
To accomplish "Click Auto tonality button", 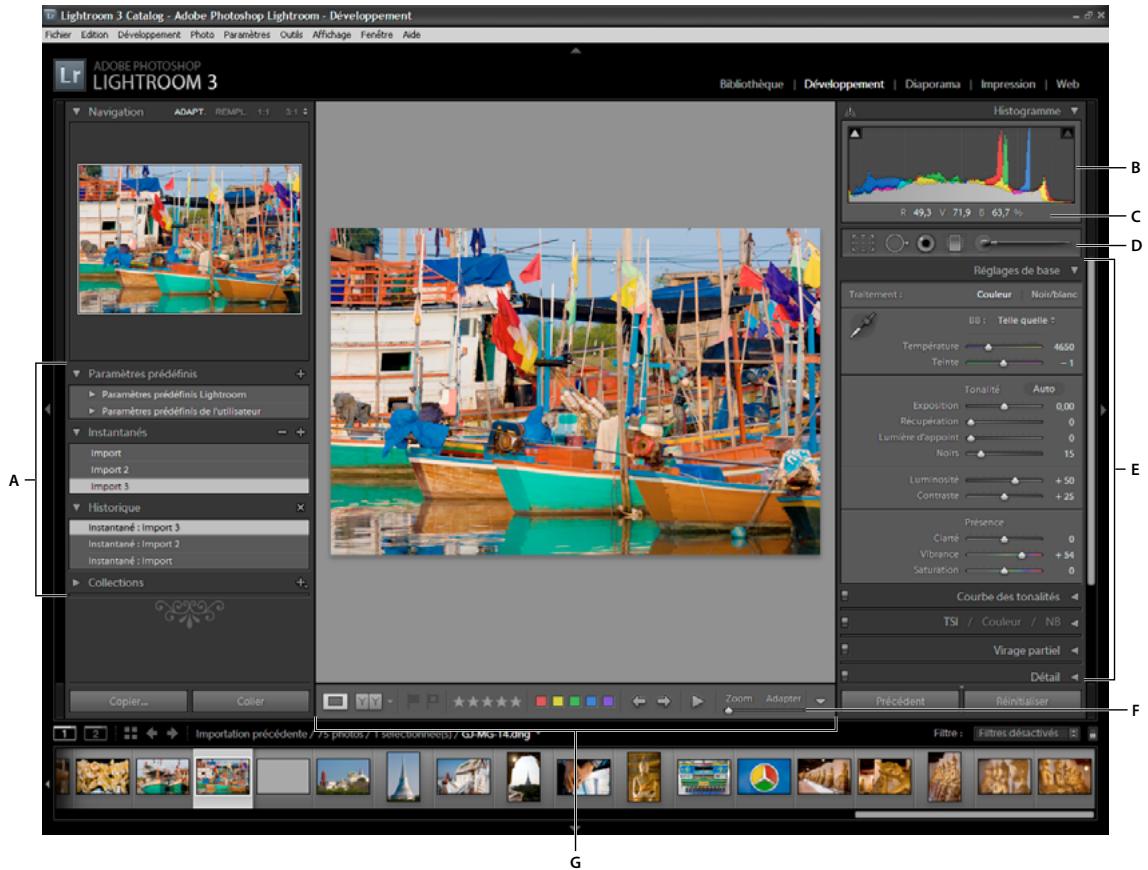I will [x=1043, y=389].
